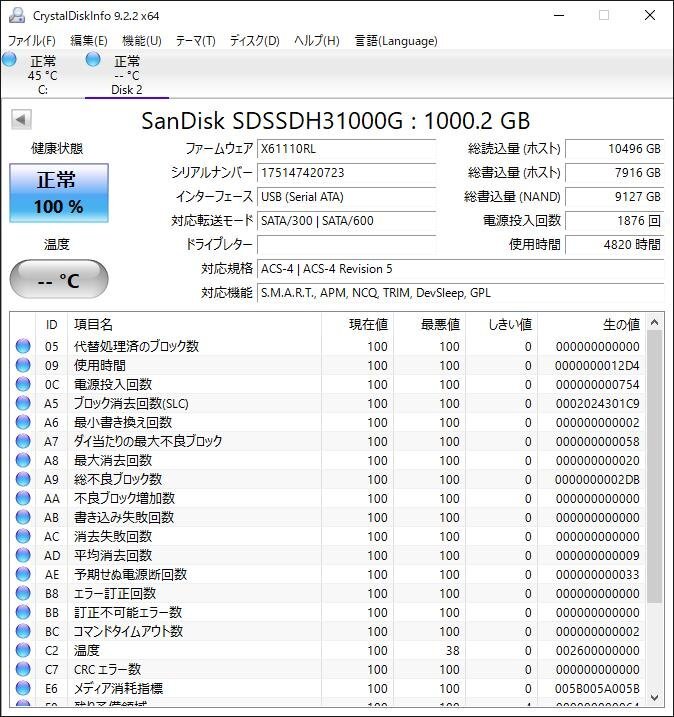Viewport: 674px width, 717px height.
Task: Click power-on hours value 4820 時間
Action: point(615,245)
